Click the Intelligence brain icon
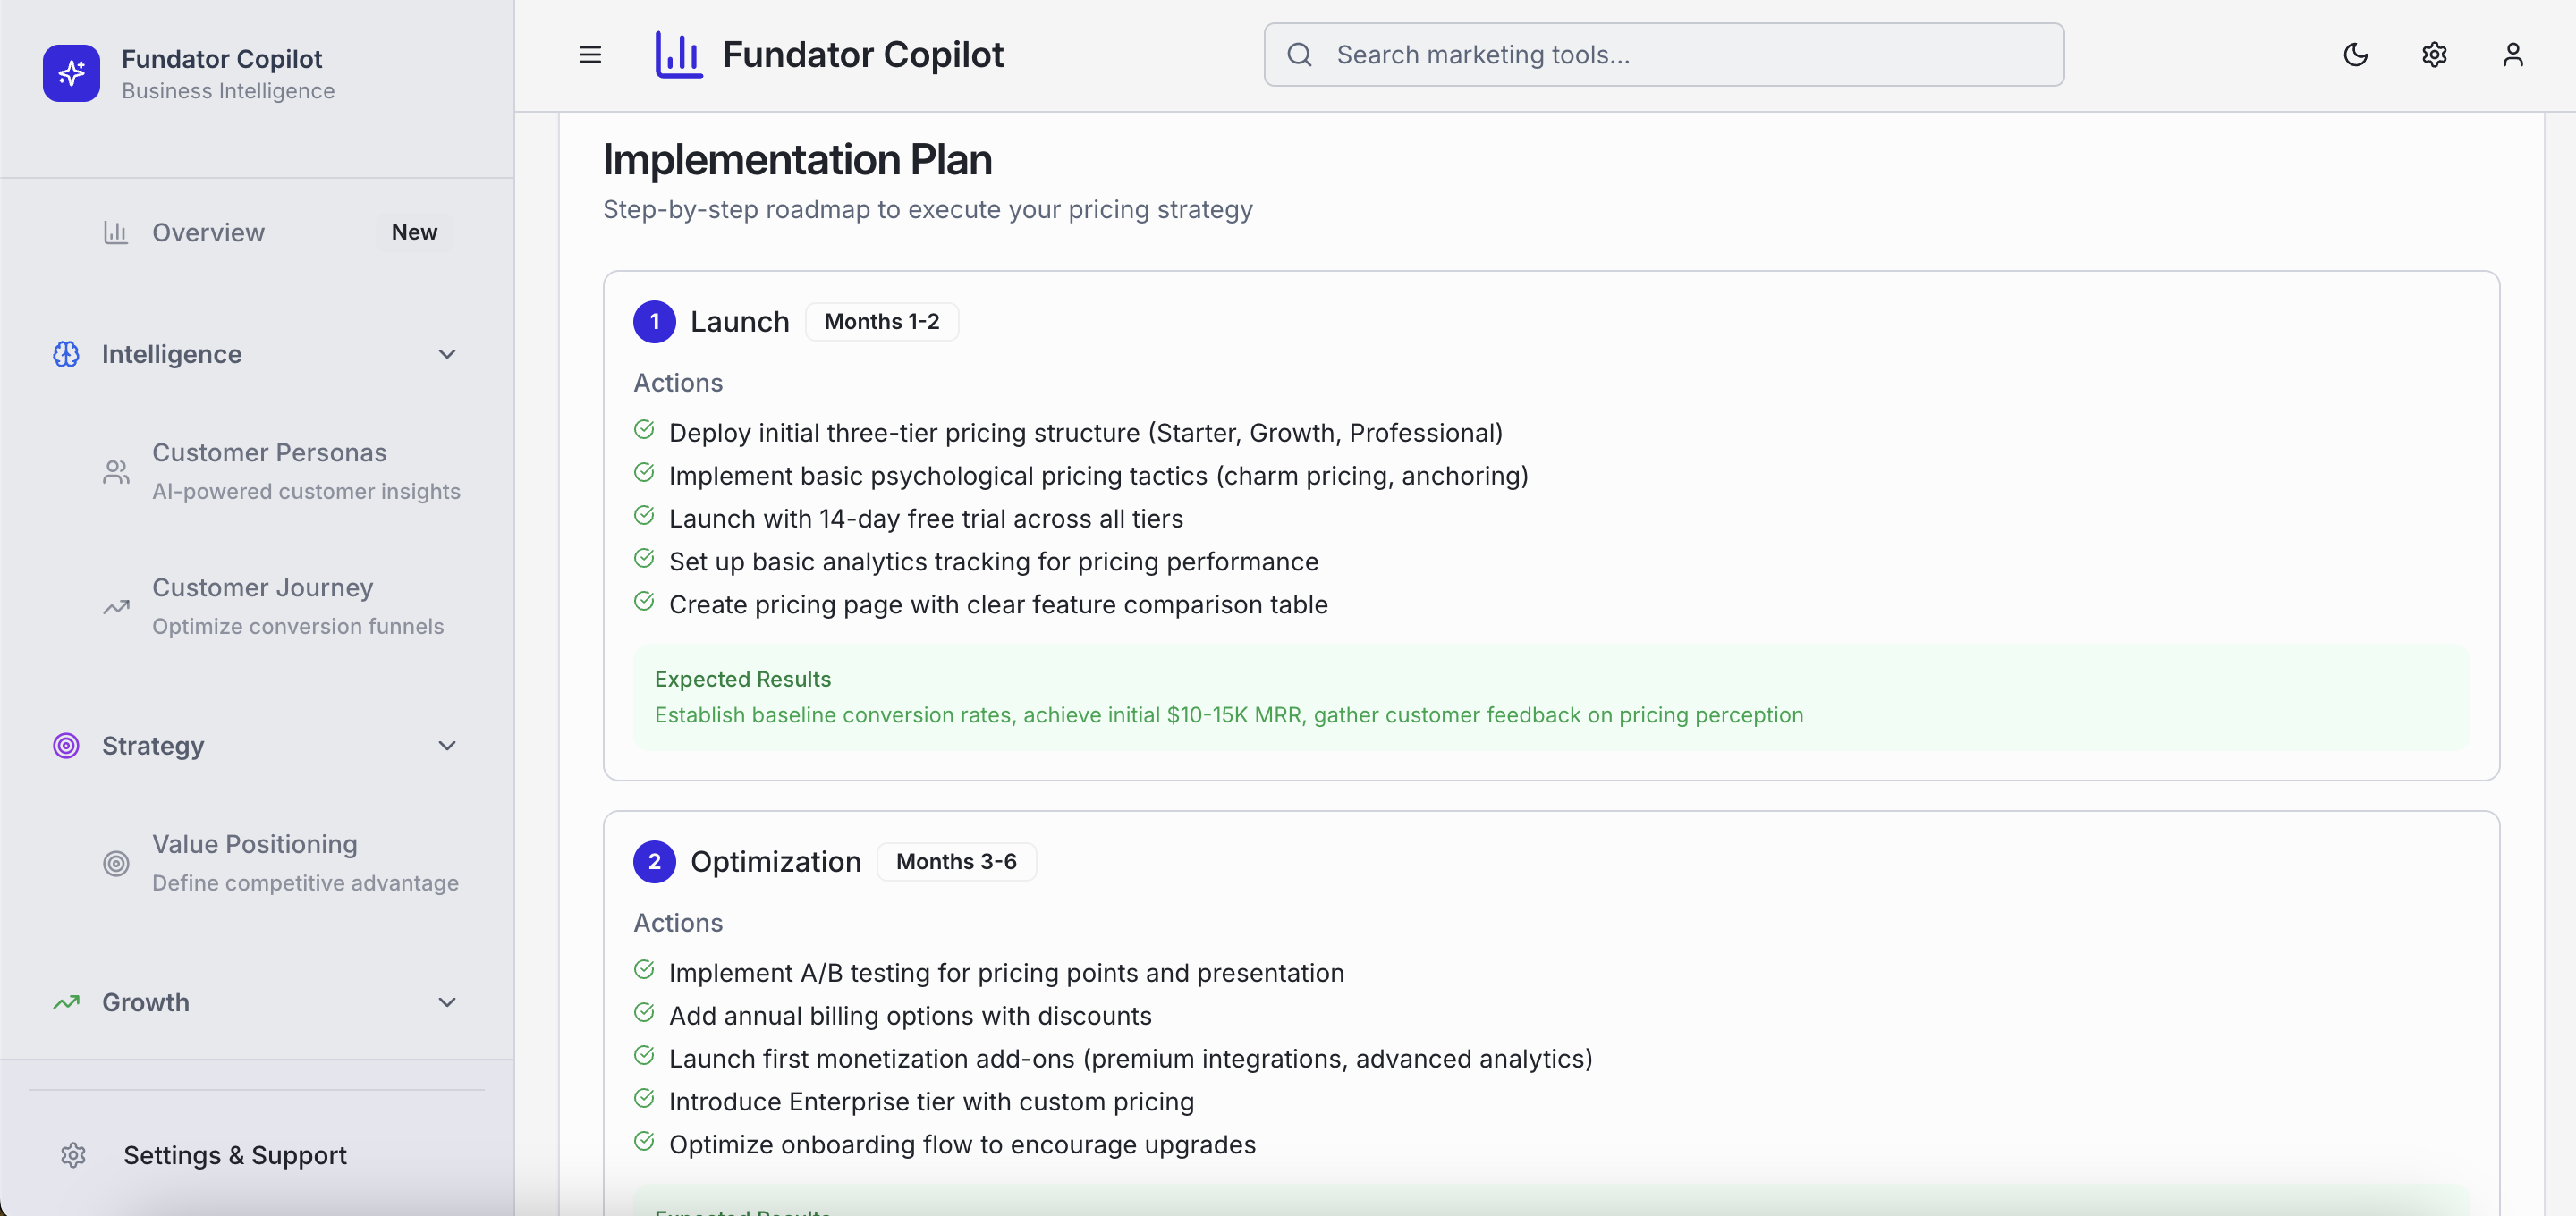This screenshot has width=2576, height=1216. coord(66,354)
